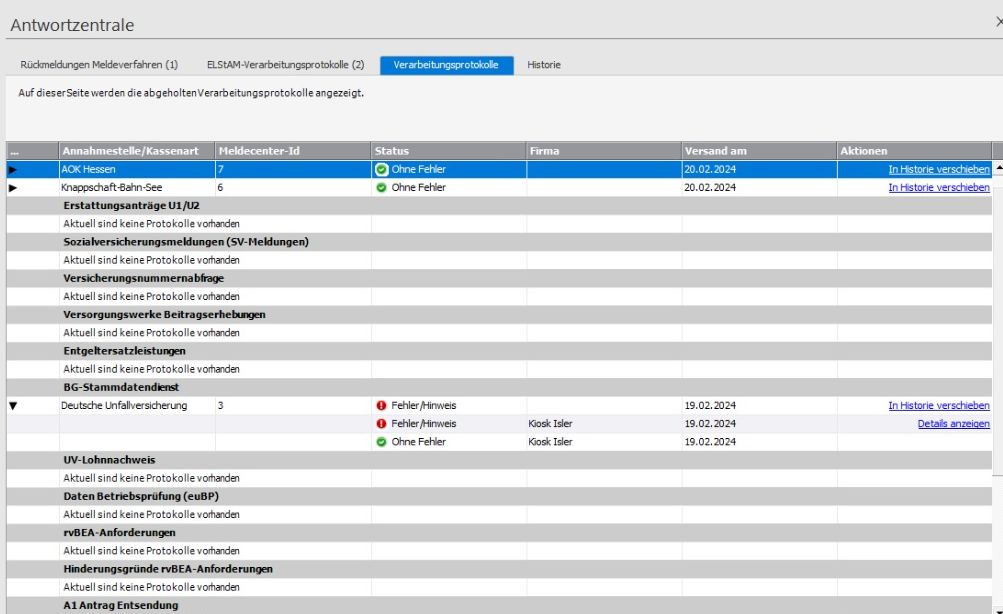This screenshot has width=1003, height=614.
Task: Click Meldecenter-Id 6 cell
Action: tap(293, 187)
